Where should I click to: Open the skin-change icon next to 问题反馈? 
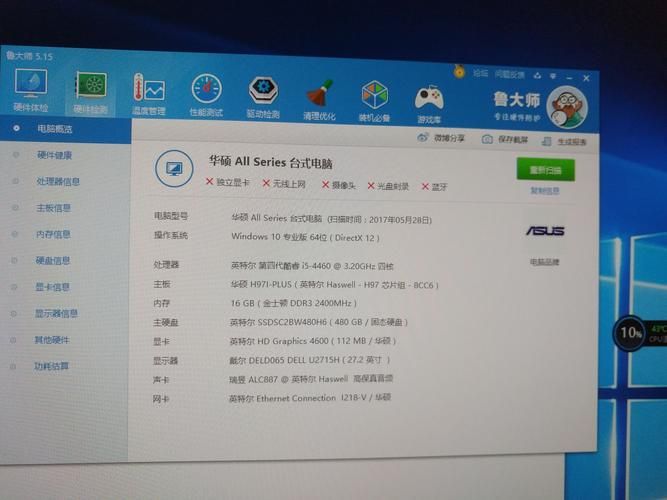pyautogui.click(x=537, y=75)
